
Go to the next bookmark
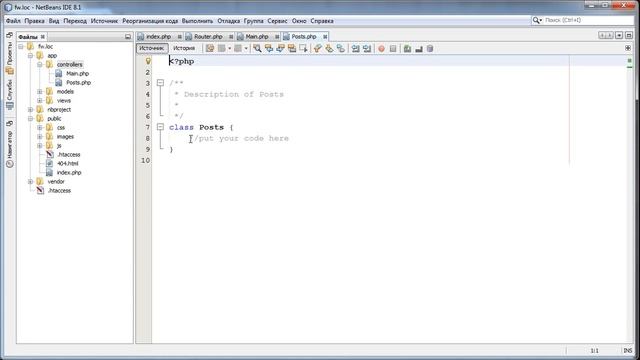click(x=329, y=49)
